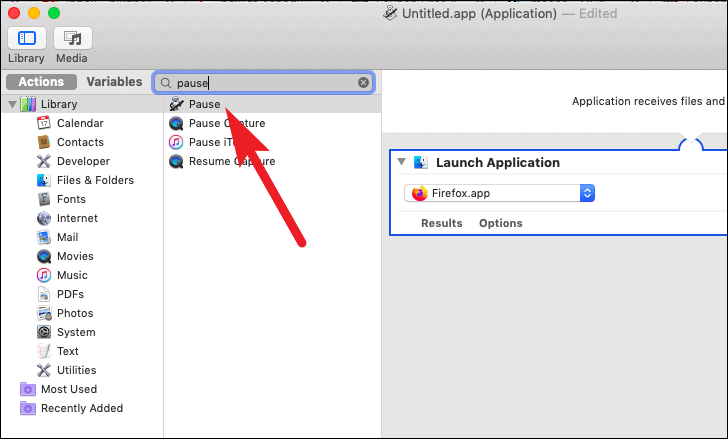The image size is (728, 439).
Task: Select Internet label in library
Action: (x=77, y=218)
